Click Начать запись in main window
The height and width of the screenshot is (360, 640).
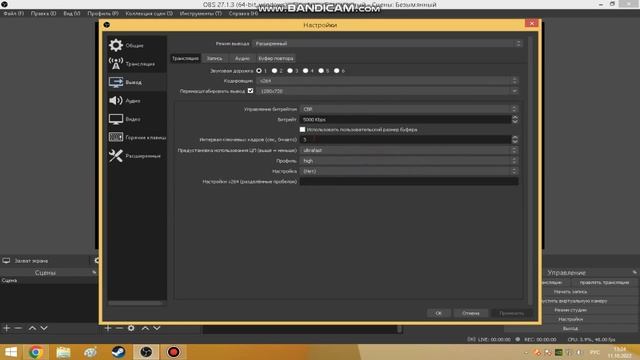(x=570, y=292)
